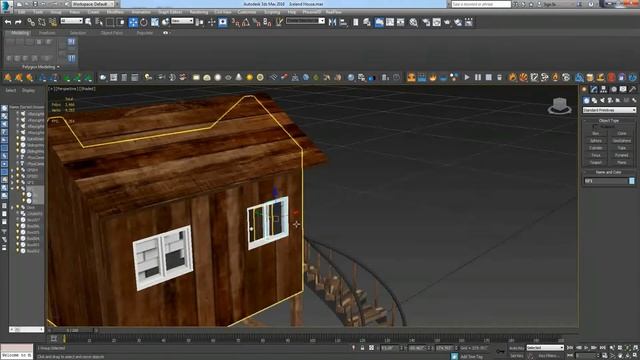Screen dimensions: 640x360
Task: Open the selection filter dropdown
Action: [x=71, y=21]
